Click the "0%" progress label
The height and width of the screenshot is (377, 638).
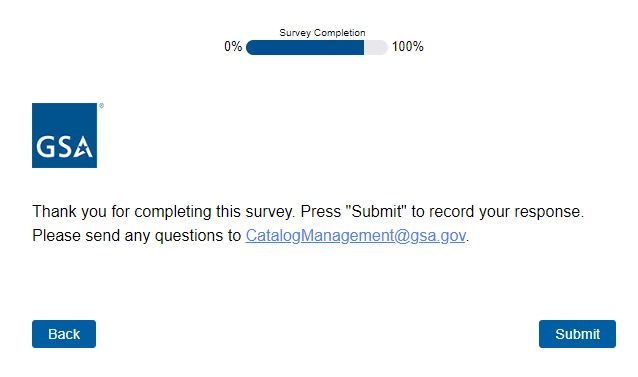pos(233,47)
